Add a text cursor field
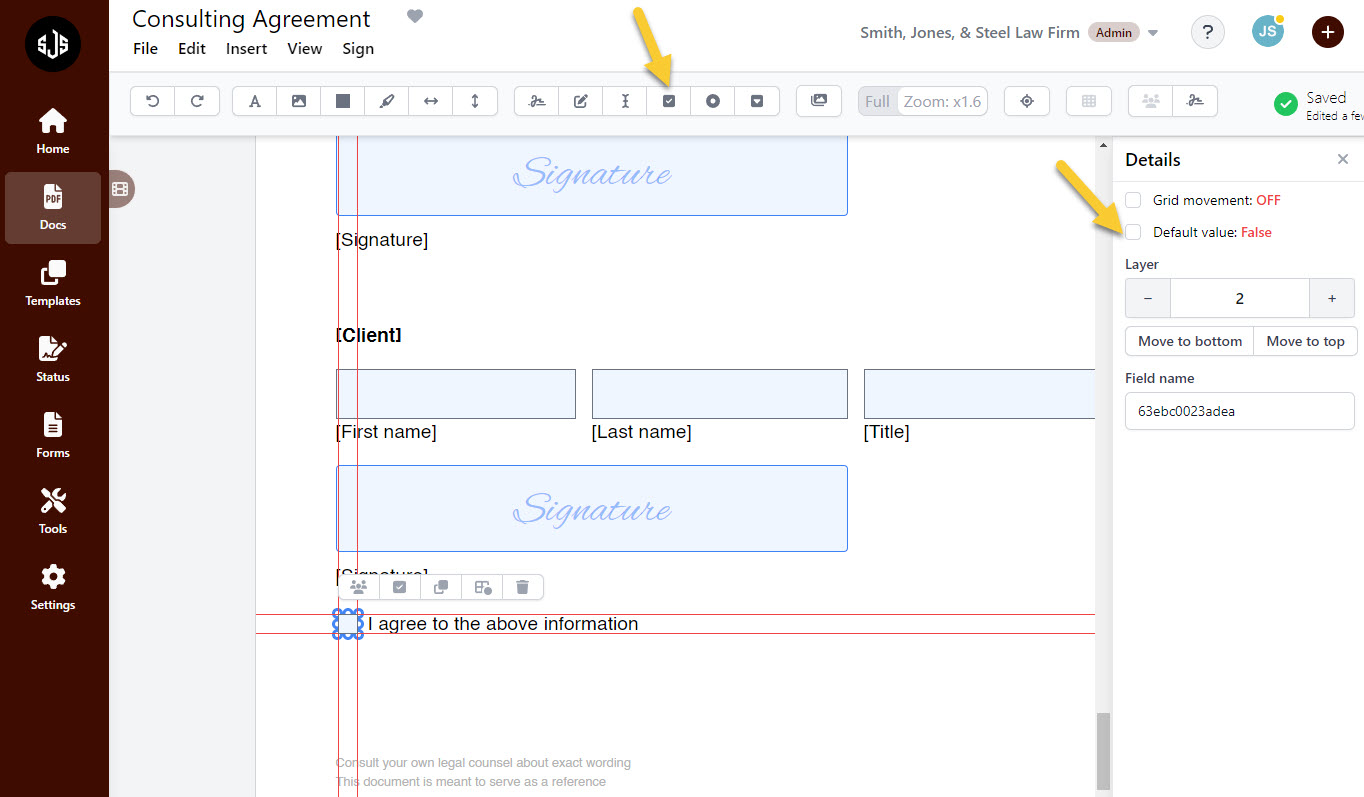This screenshot has width=1364, height=797. coord(625,101)
